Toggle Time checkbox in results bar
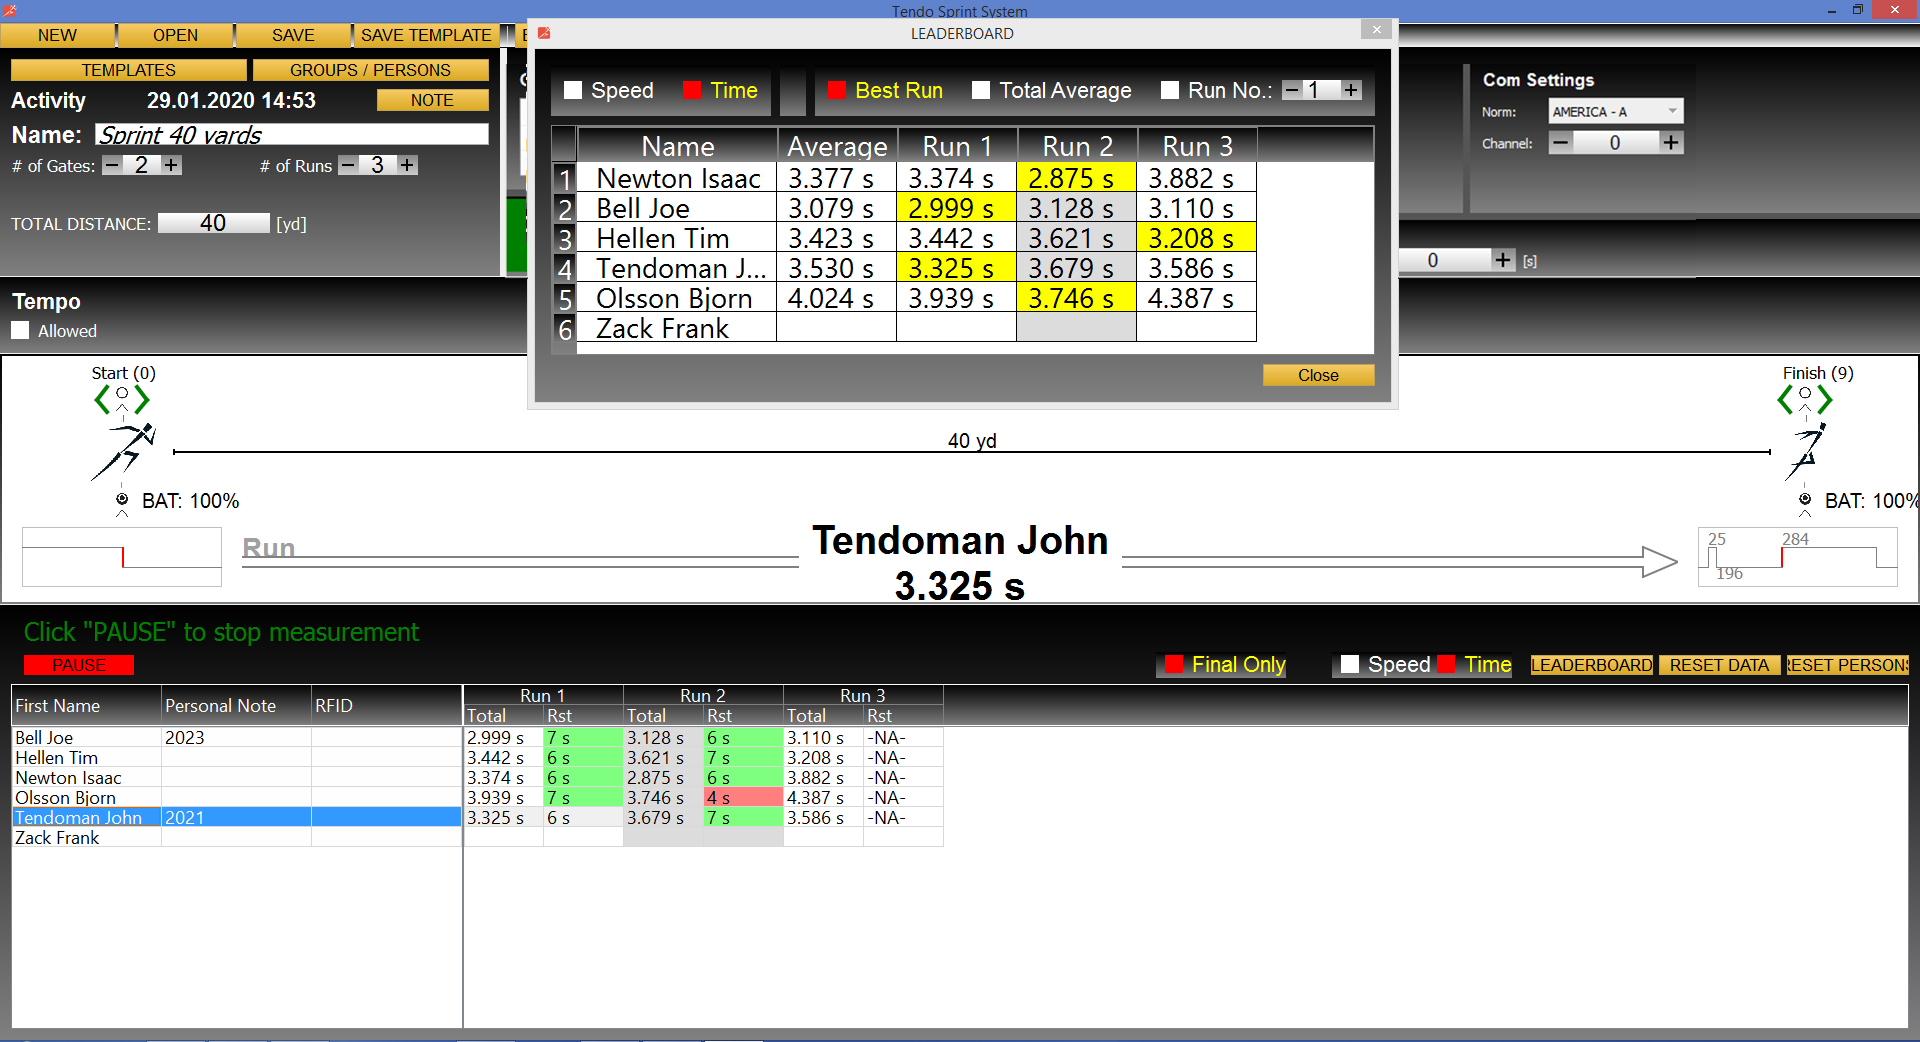The height and width of the screenshot is (1042, 1920). pyautogui.click(x=1446, y=664)
